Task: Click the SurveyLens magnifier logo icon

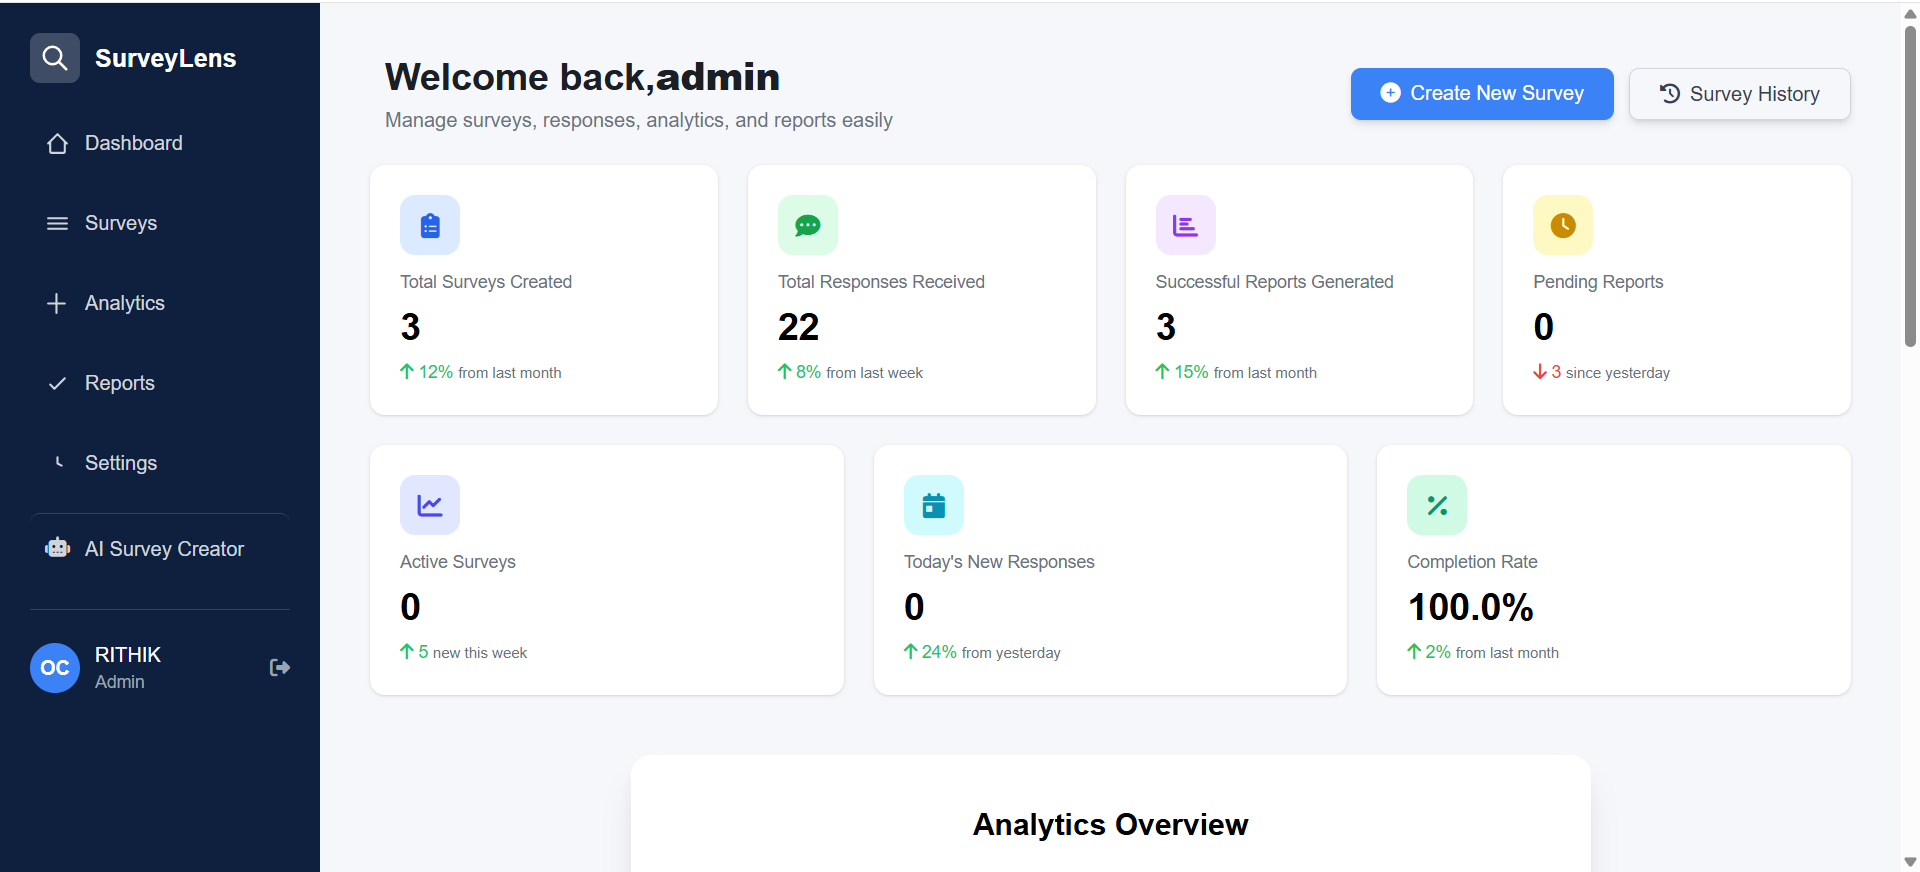Action: (55, 58)
